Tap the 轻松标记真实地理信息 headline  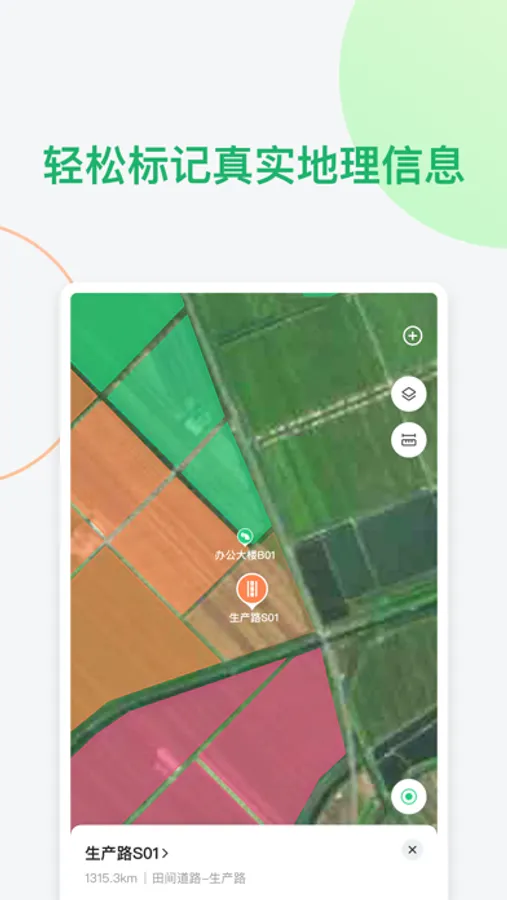pos(253,165)
